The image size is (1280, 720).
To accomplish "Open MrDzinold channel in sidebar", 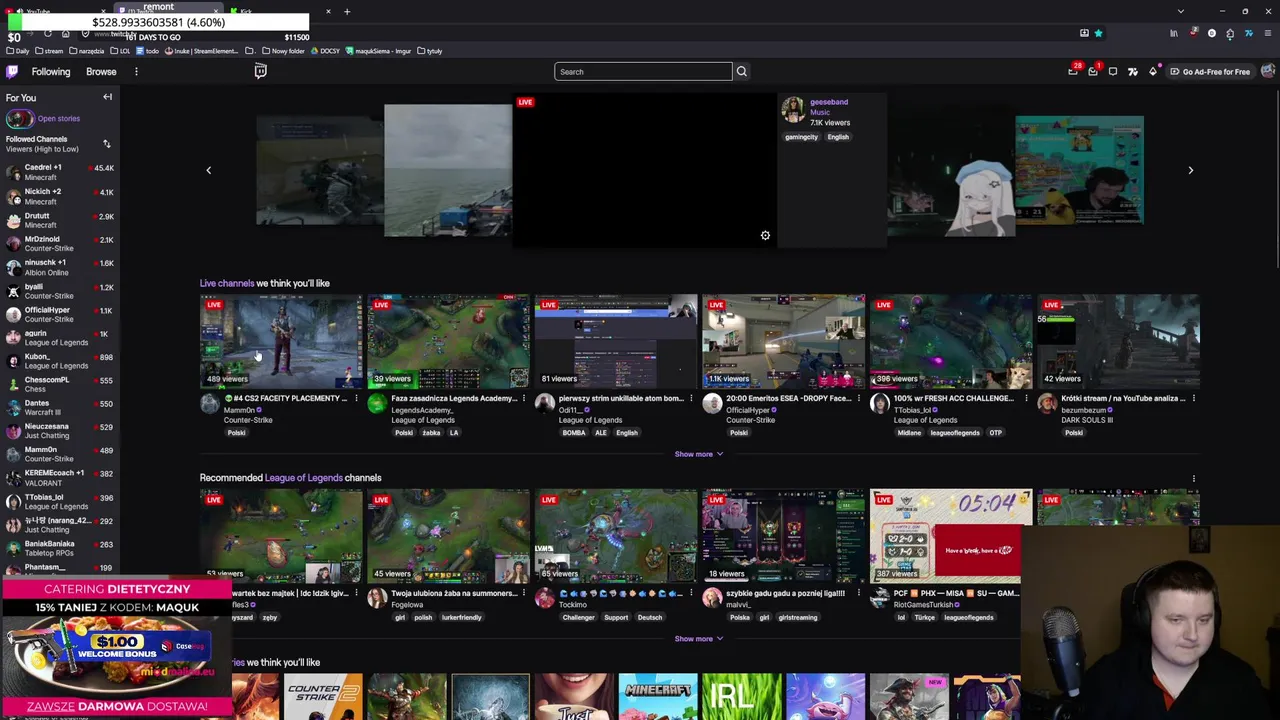I will pyautogui.click(x=60, y=243).
